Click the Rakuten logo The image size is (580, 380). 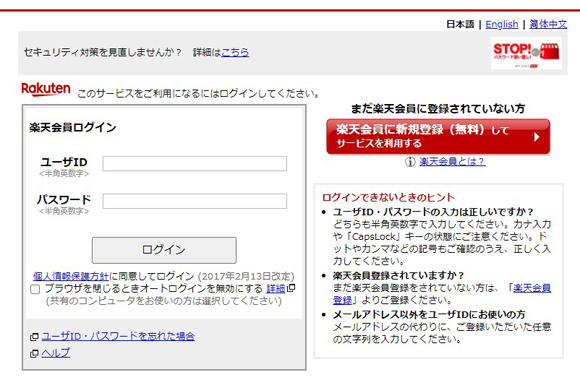coord(46,89)
